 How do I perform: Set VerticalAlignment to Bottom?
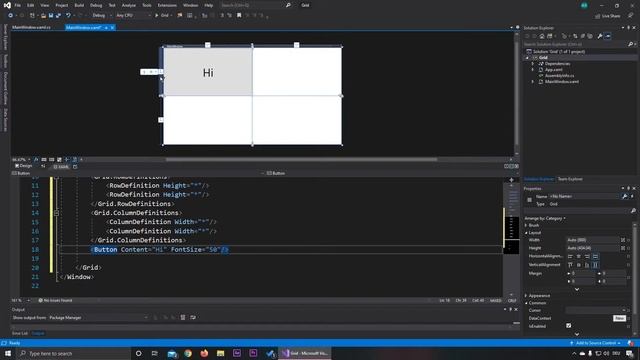587,265
